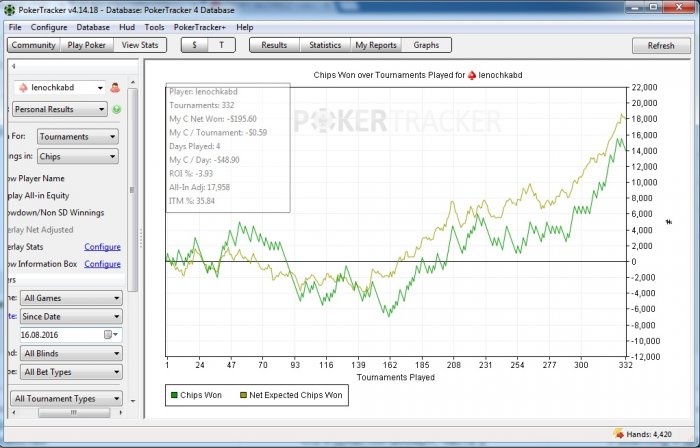Image resolution: width=700 pixels, height=448 pixels.
Task: Open the calendar picker in the date field
Action: click(x=111, y=334)
